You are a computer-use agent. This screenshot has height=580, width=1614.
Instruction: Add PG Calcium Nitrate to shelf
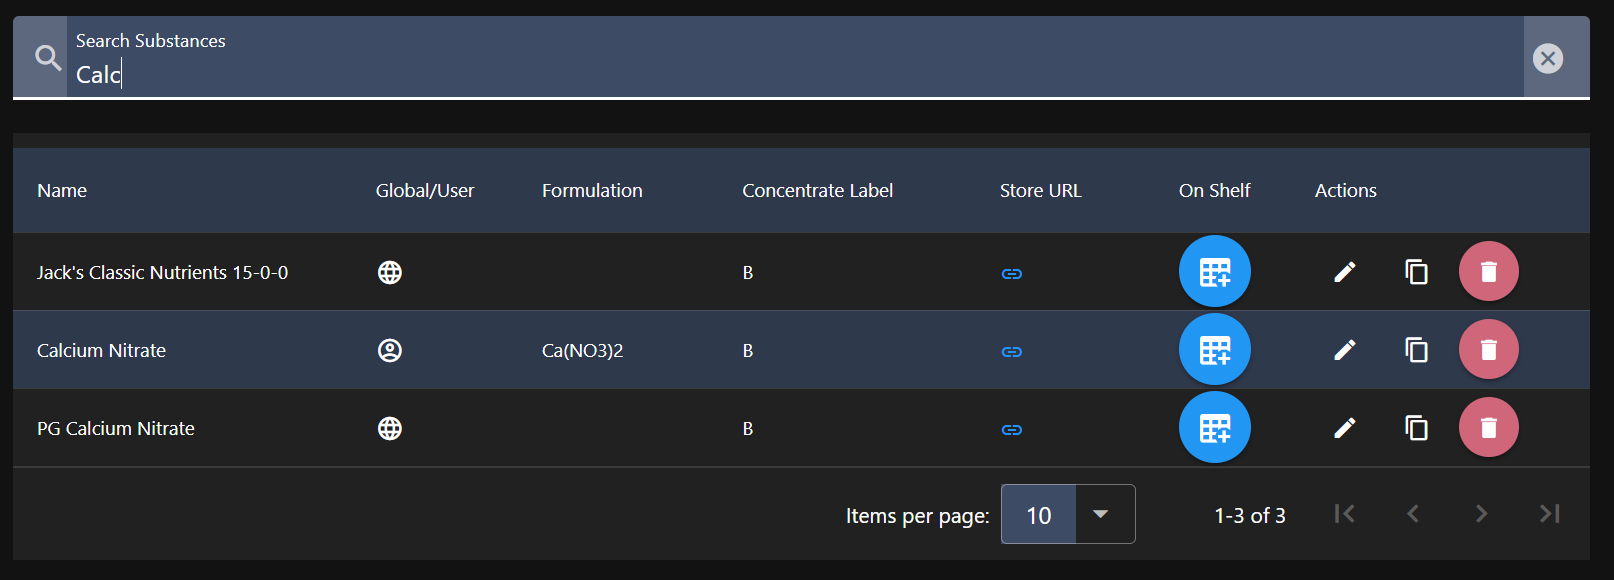[x=1214, y=427]
